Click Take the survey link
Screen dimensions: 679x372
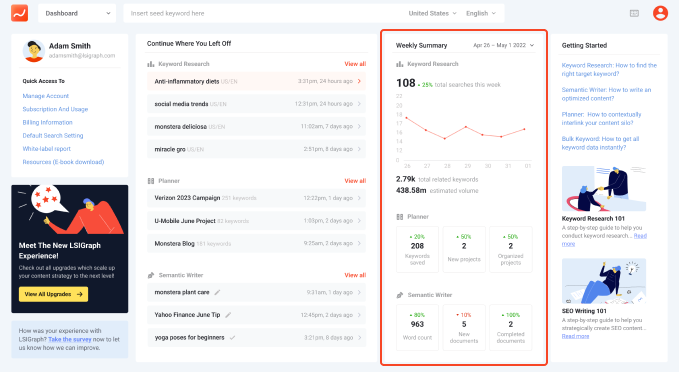[70, 339]
